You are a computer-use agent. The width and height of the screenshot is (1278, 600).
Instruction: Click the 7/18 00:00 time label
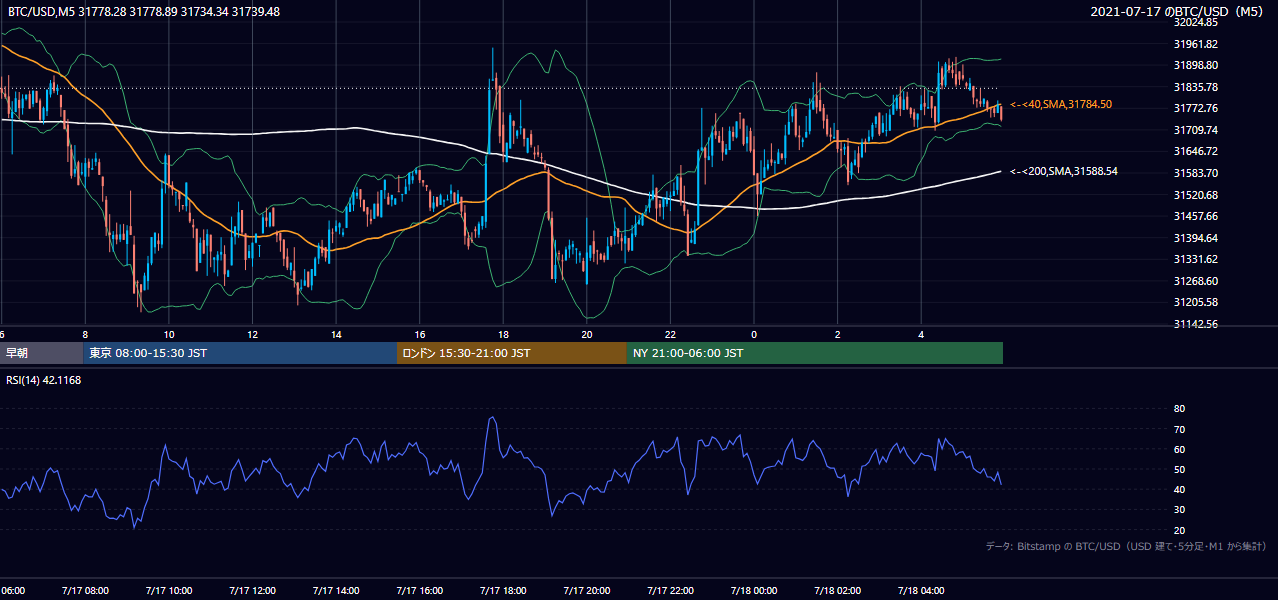(x=754, y=590)
